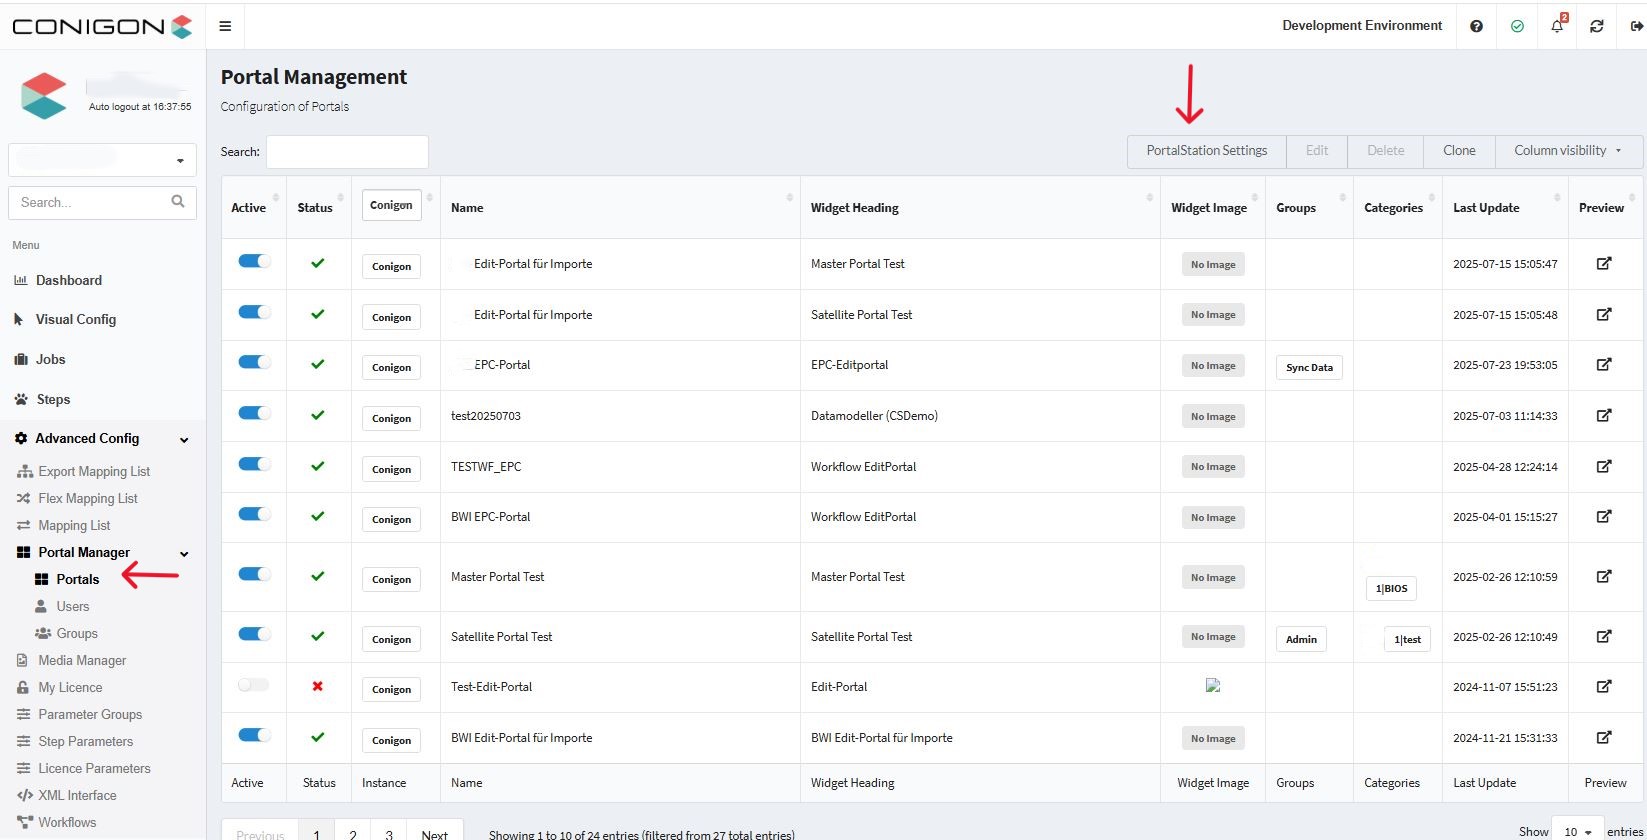Disable the TESTWF_EPC active toggle

(x=254, y=464)
